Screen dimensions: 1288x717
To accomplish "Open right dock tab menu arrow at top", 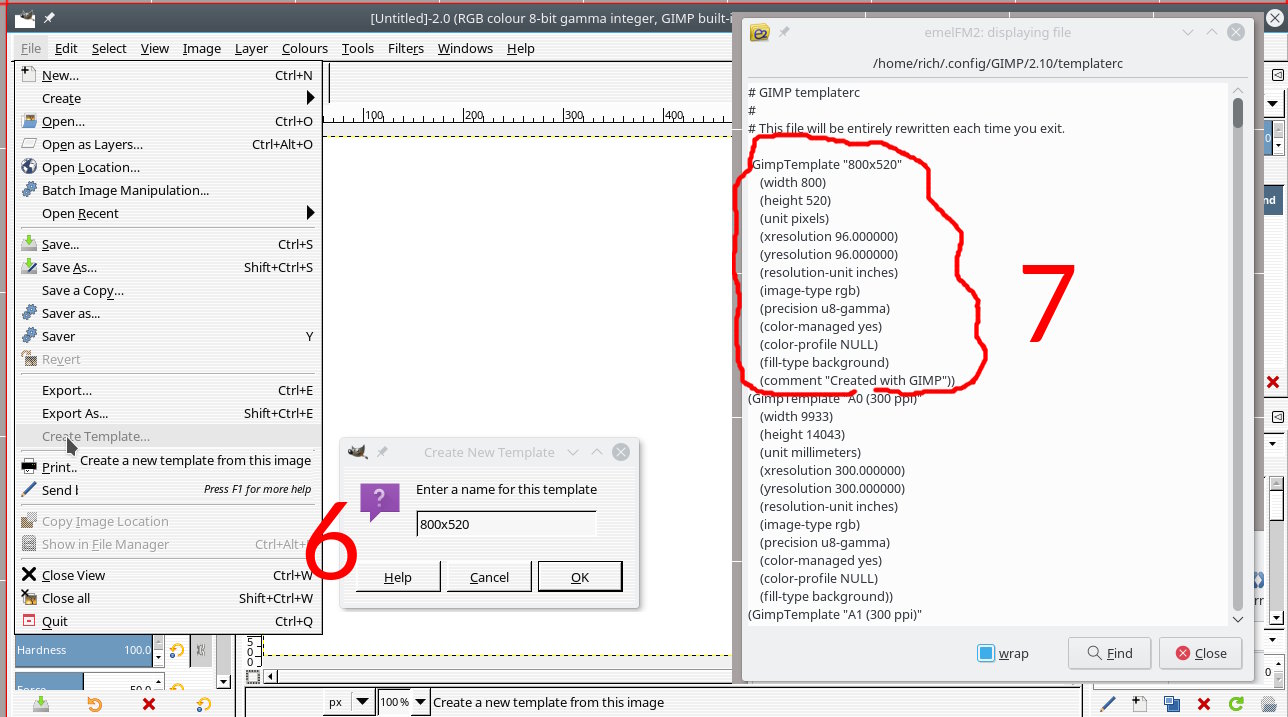I will 1278,76.
